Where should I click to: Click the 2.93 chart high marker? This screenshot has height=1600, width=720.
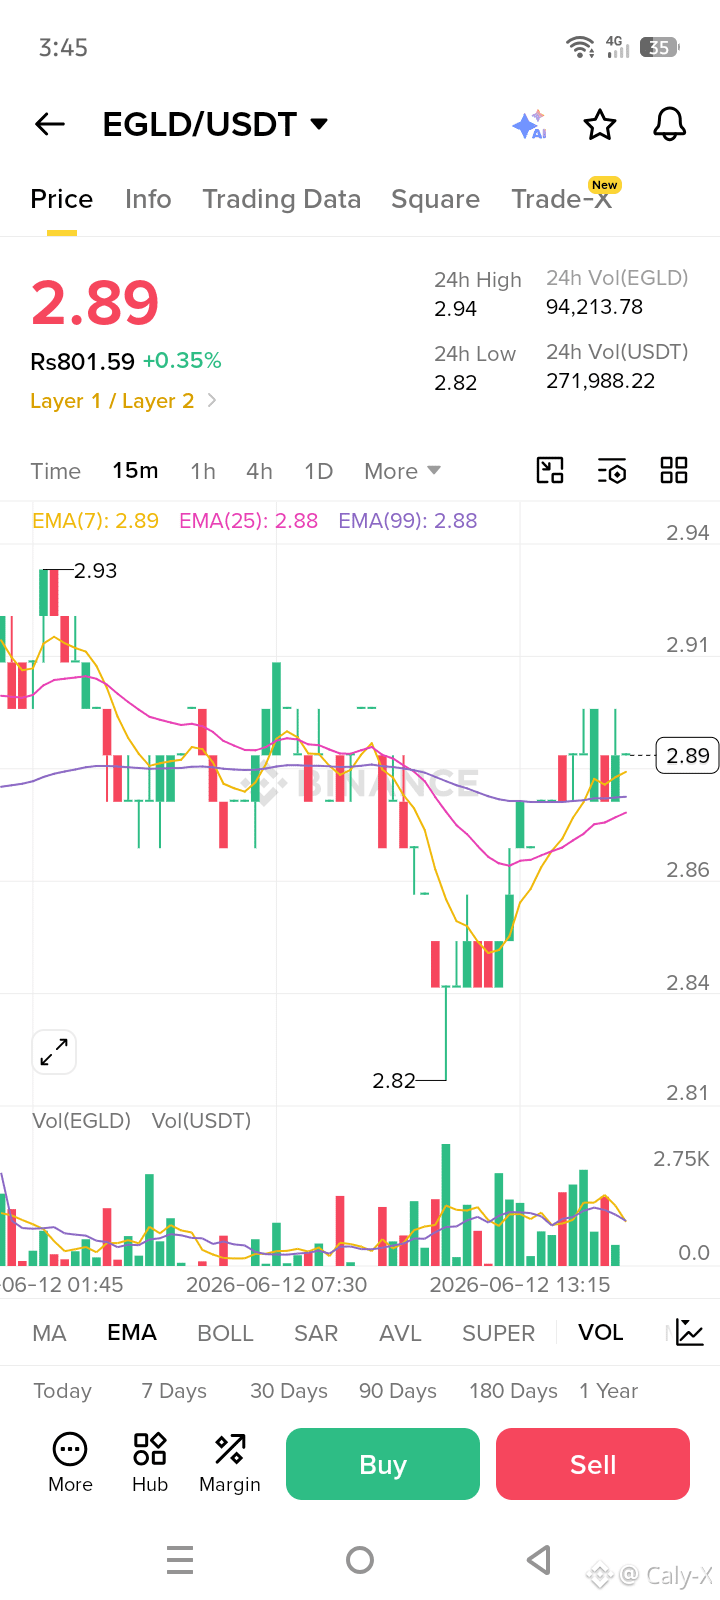[x=96, y=571]
